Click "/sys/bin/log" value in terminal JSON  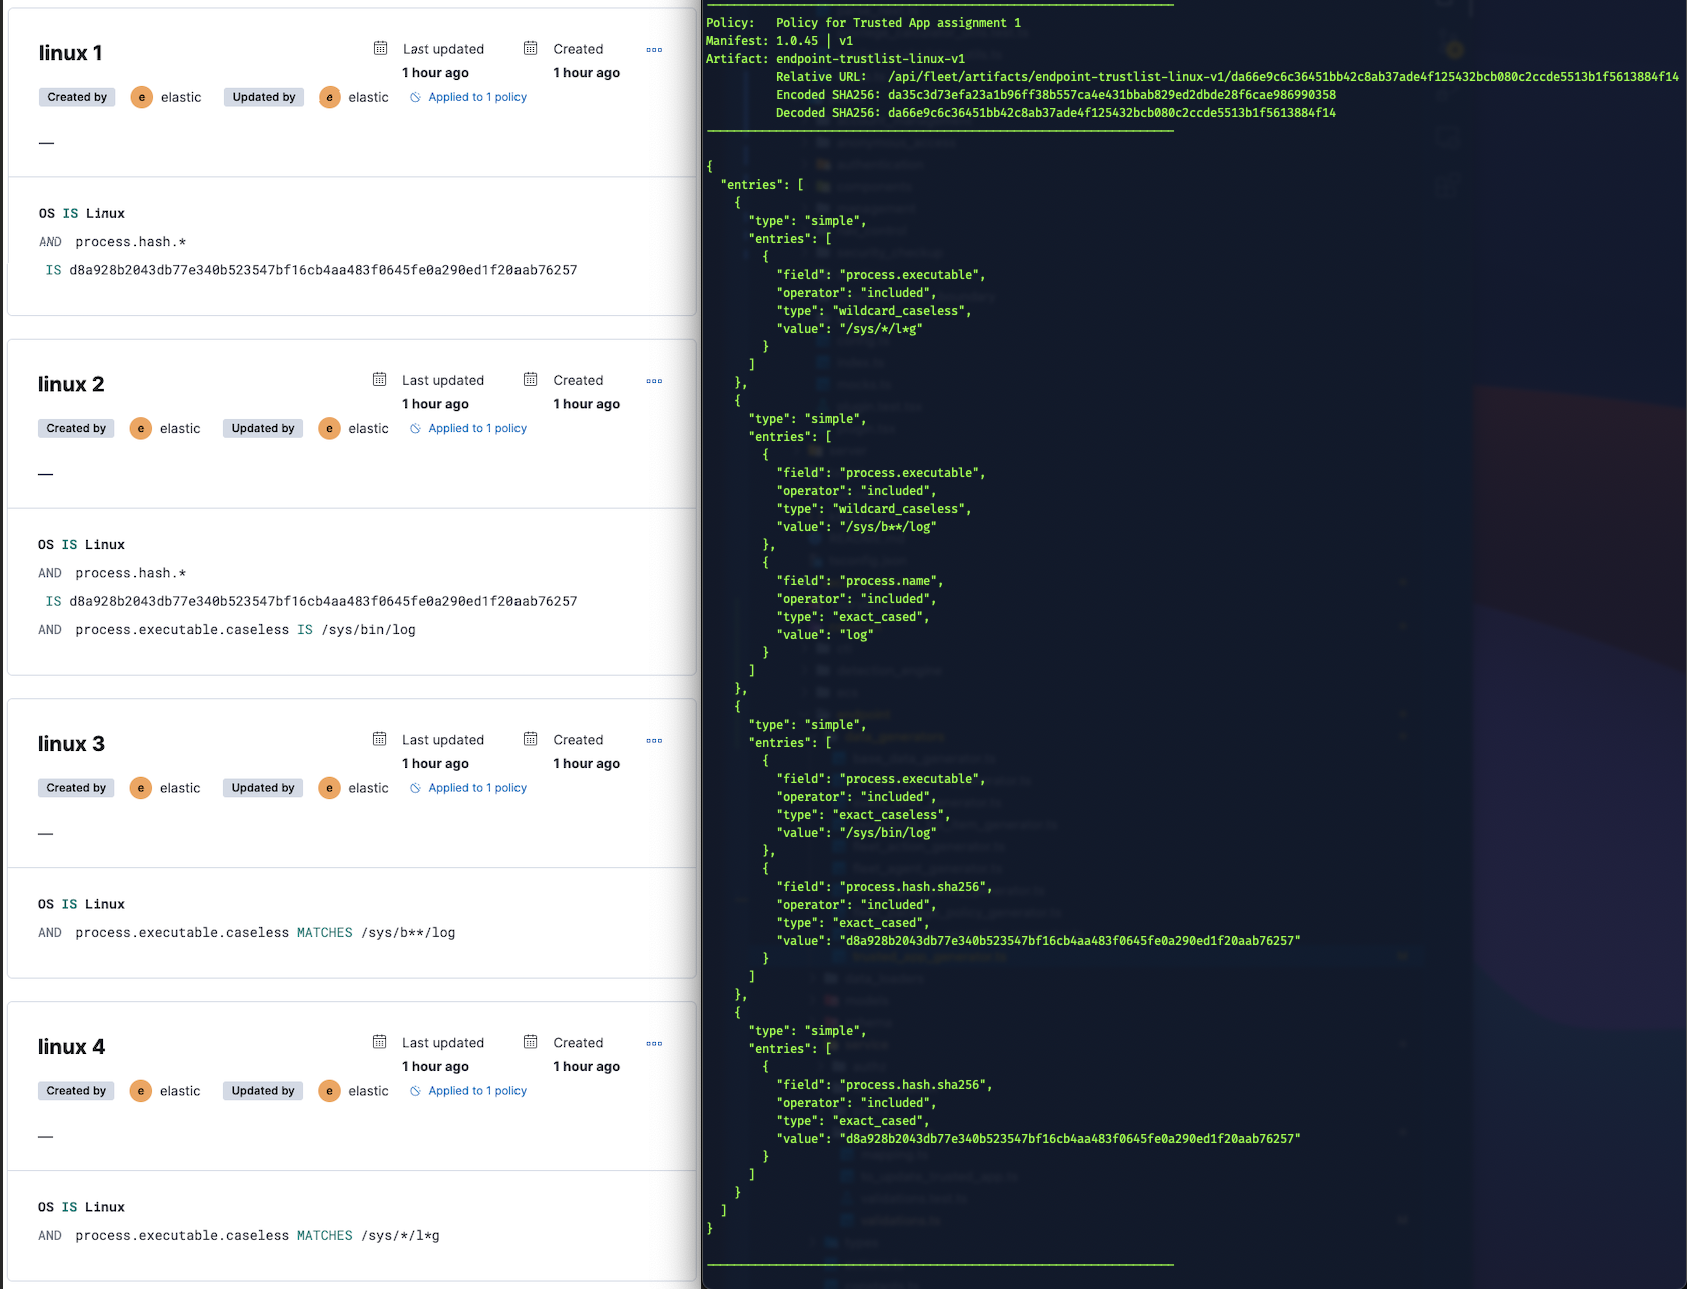point(887,833)
